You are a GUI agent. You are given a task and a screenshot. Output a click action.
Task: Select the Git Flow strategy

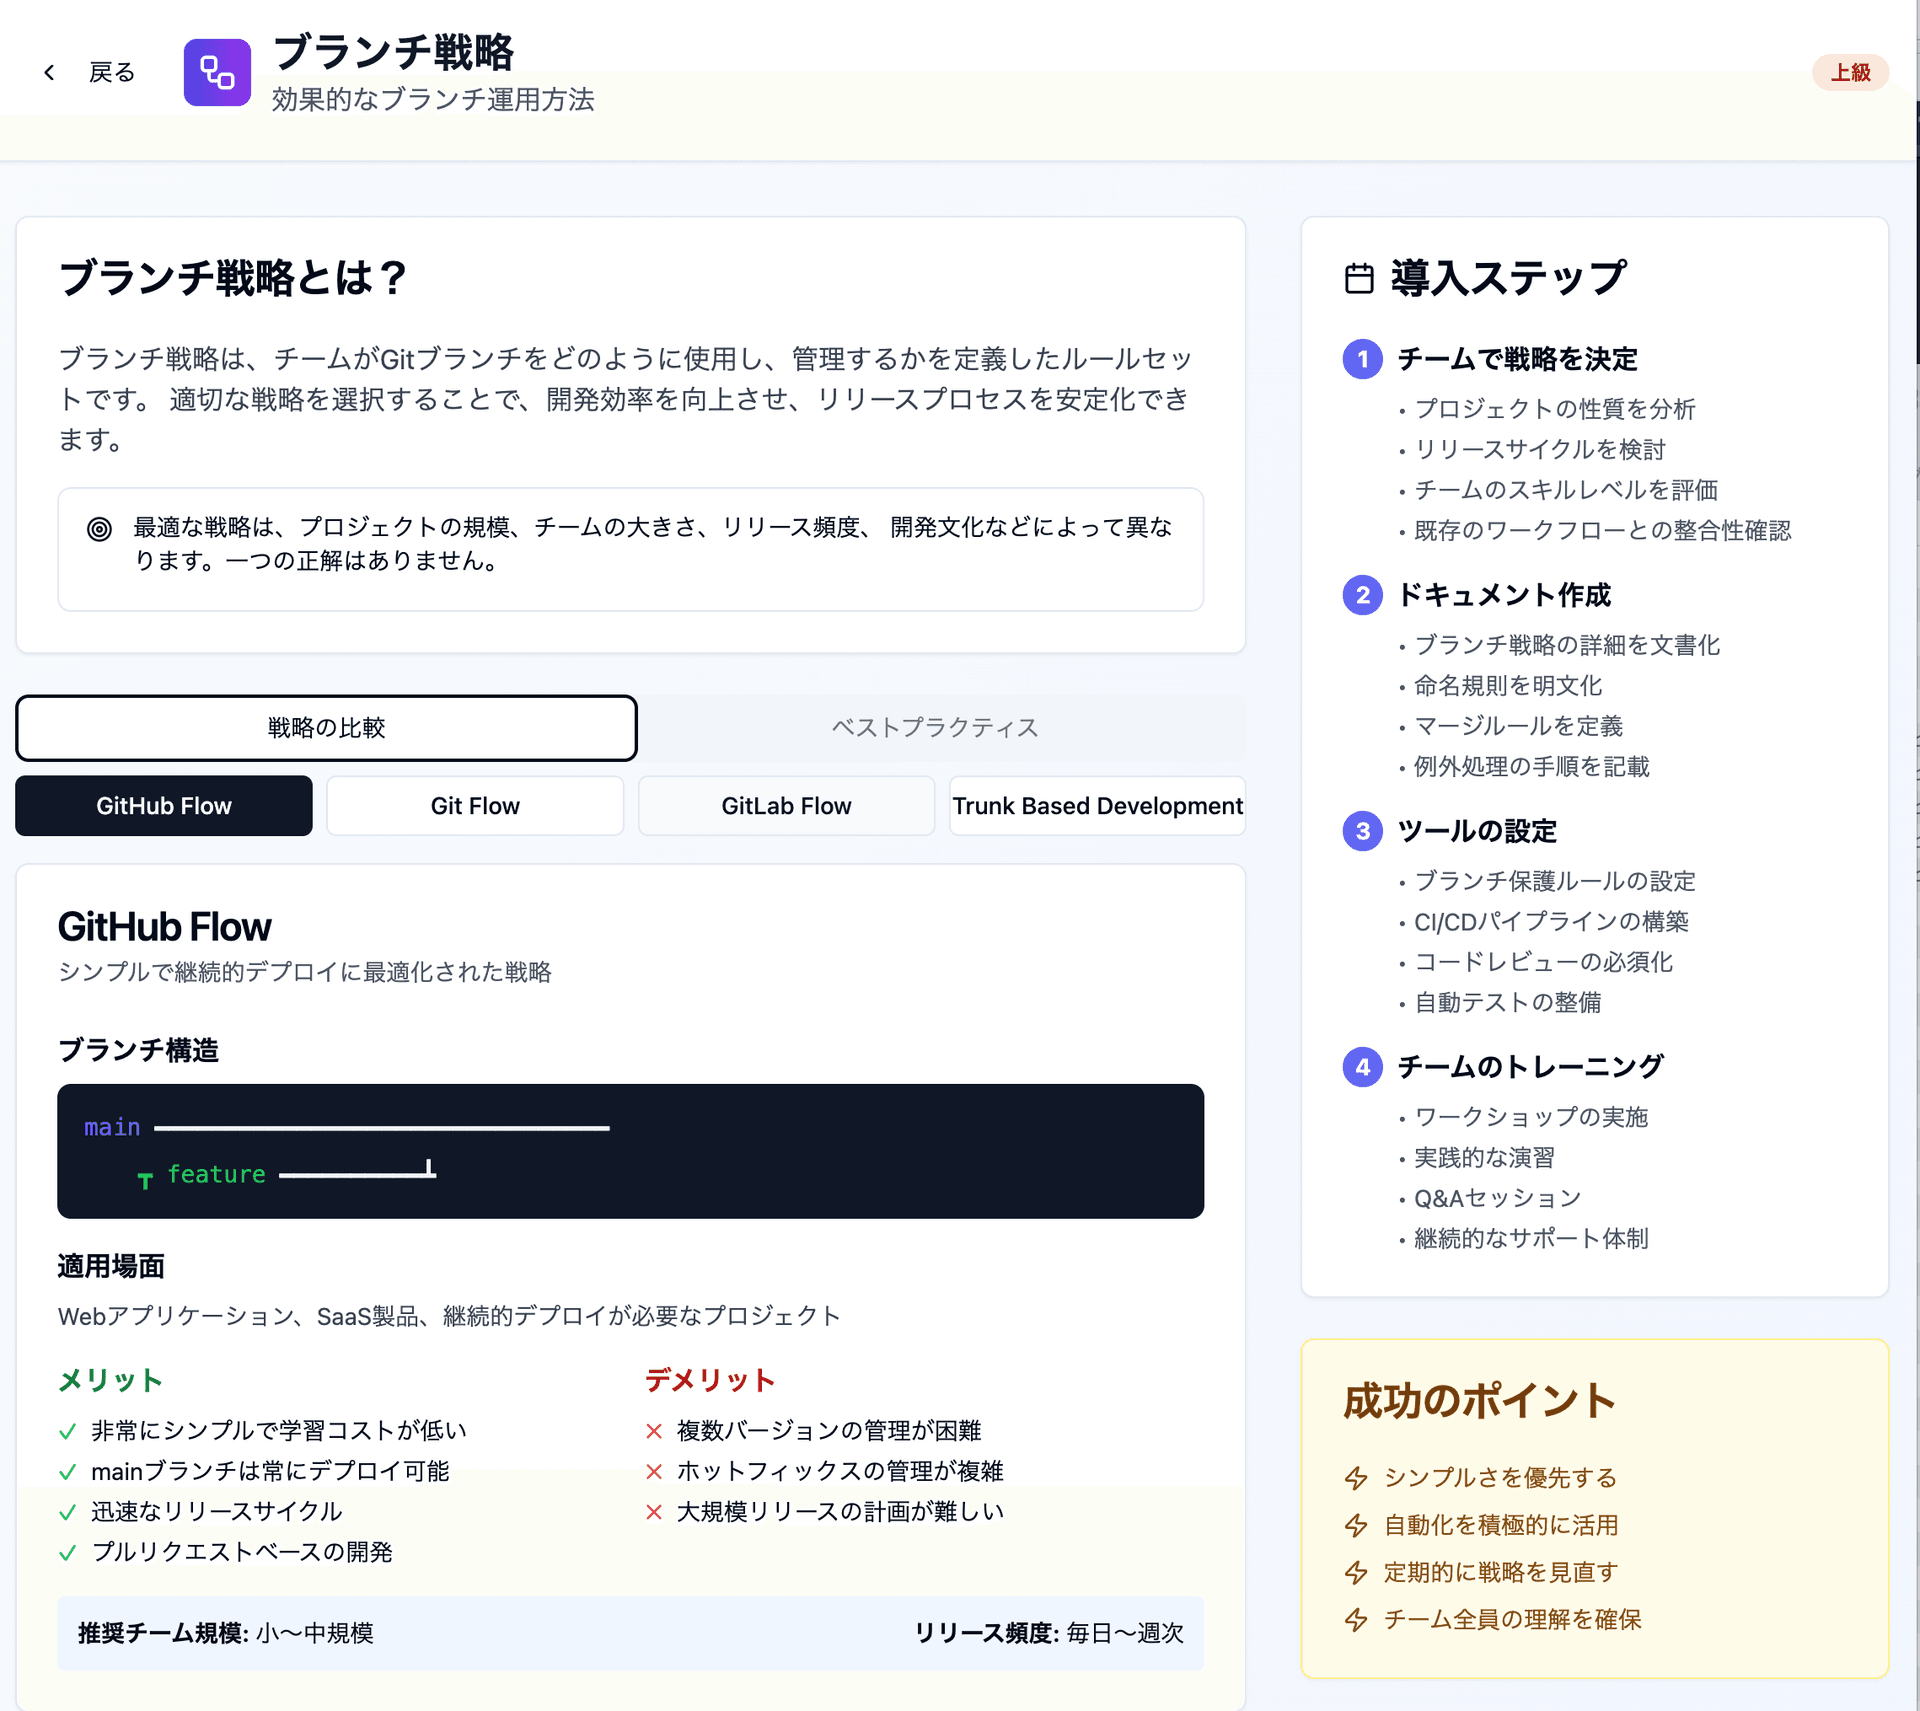click(x=475, y=806)
